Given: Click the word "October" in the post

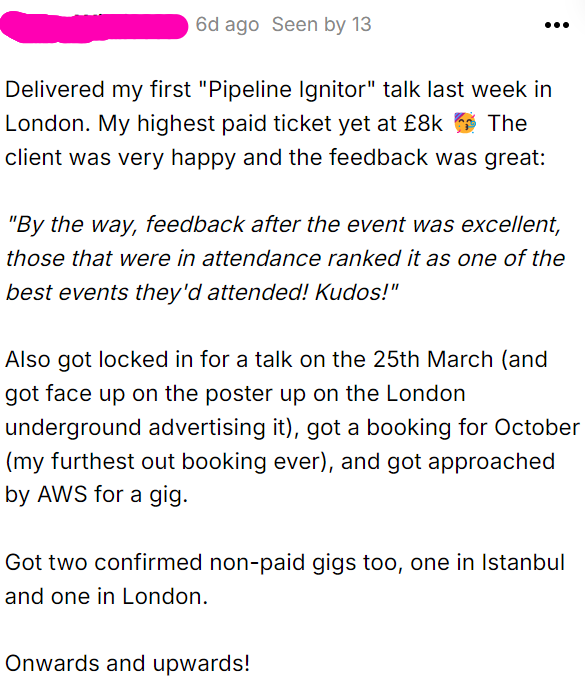Looking at the screenshot, I should [537, 427].
